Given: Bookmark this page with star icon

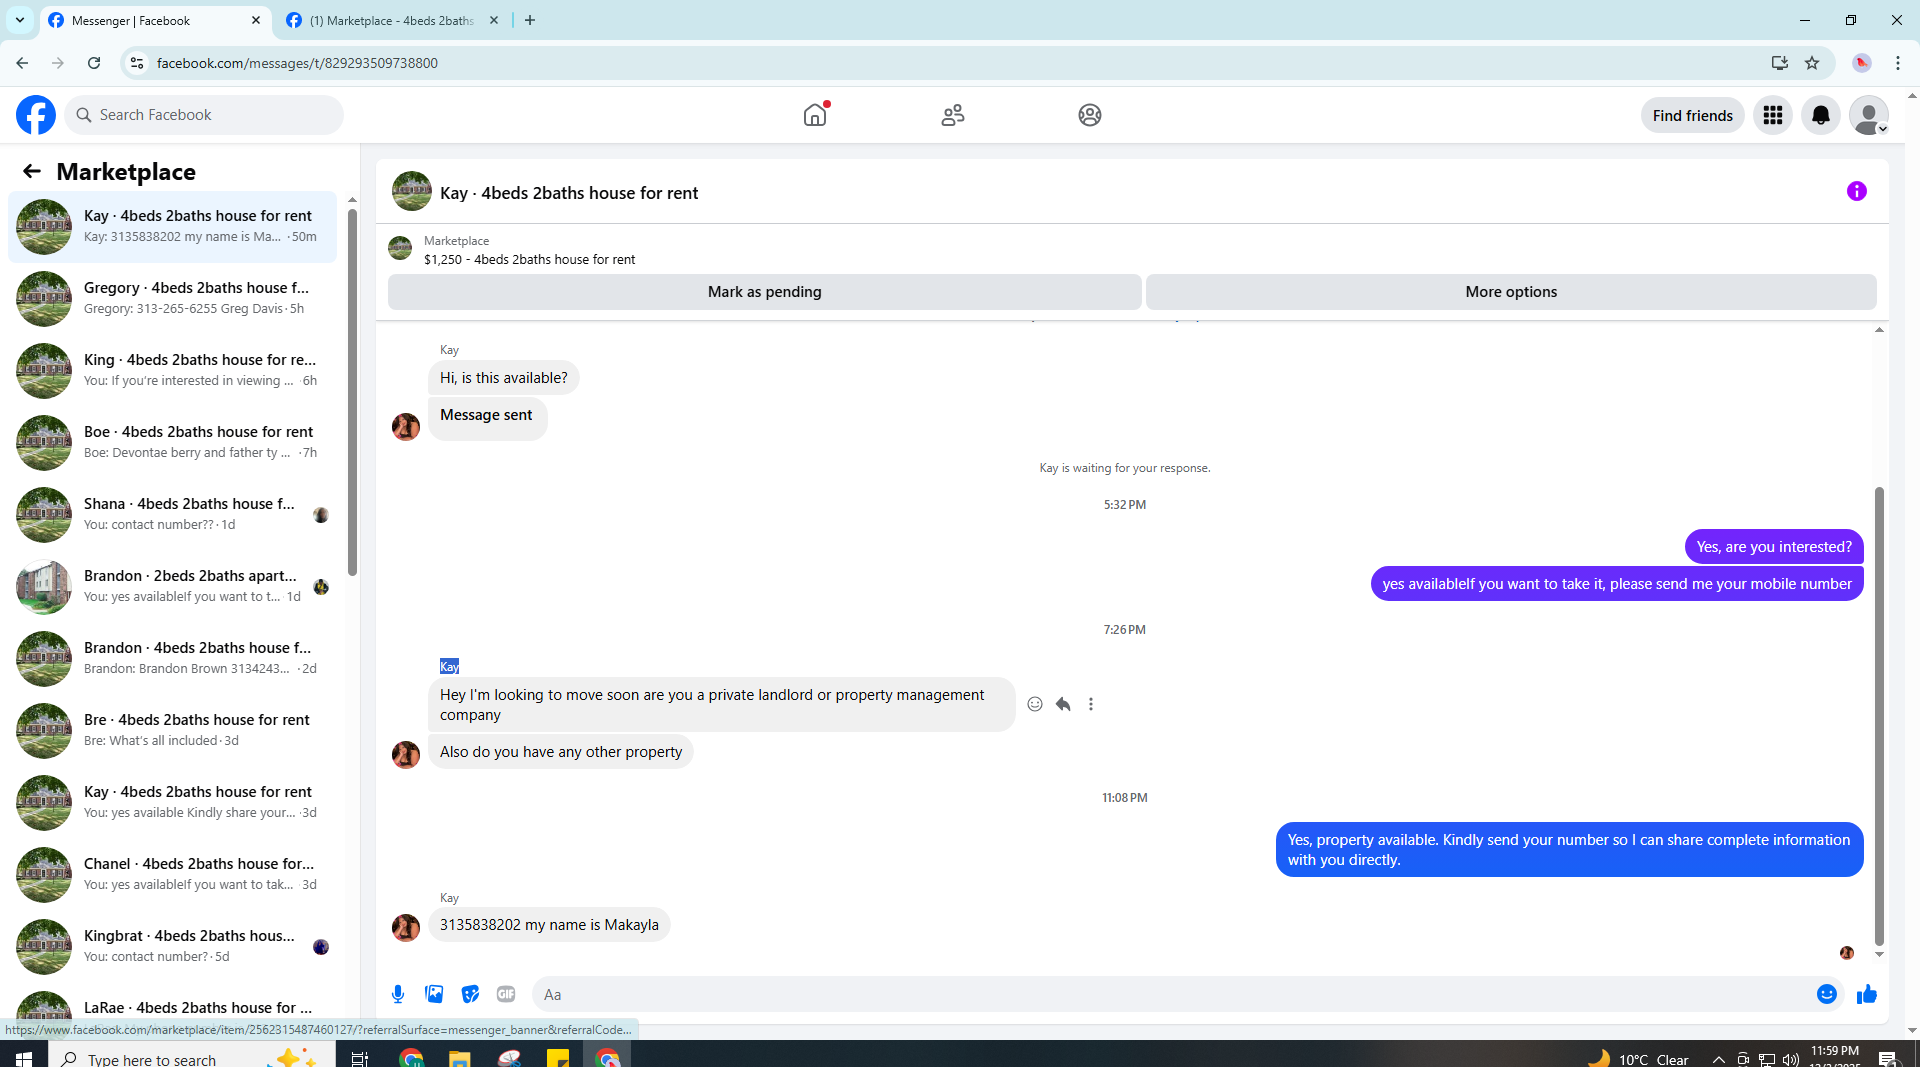Looking at the screenshot, I should click(1812, 63).
